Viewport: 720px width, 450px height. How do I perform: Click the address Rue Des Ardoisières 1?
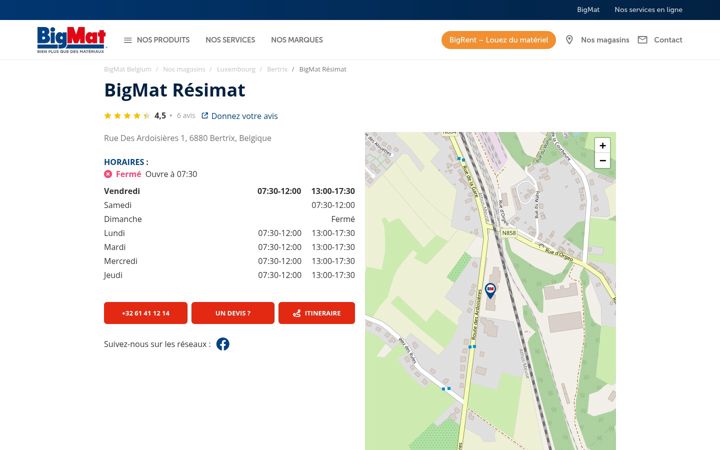click(x=187, y=138)
